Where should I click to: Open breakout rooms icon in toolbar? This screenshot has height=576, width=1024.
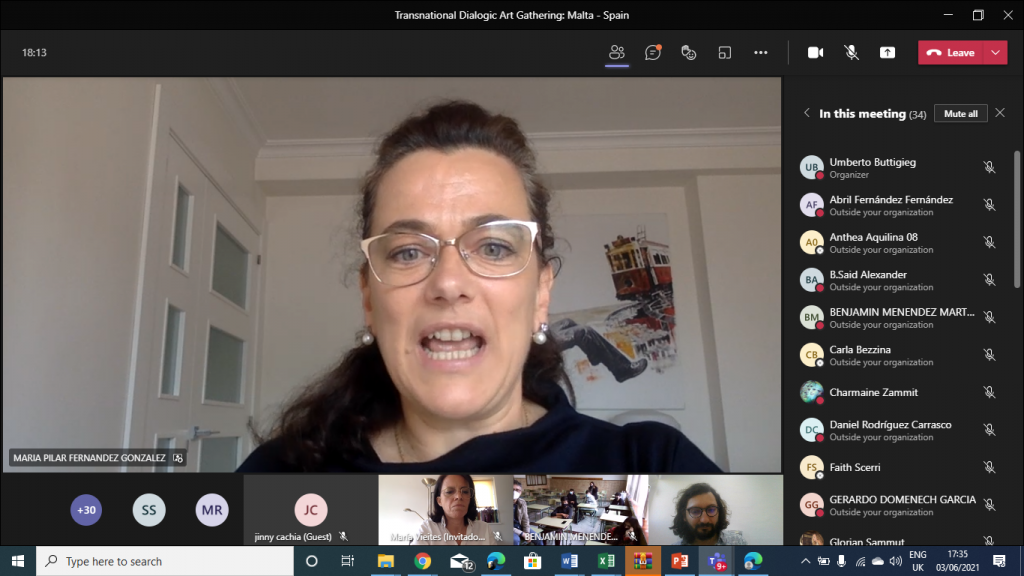pyautogui.click(x=725, y=53)
